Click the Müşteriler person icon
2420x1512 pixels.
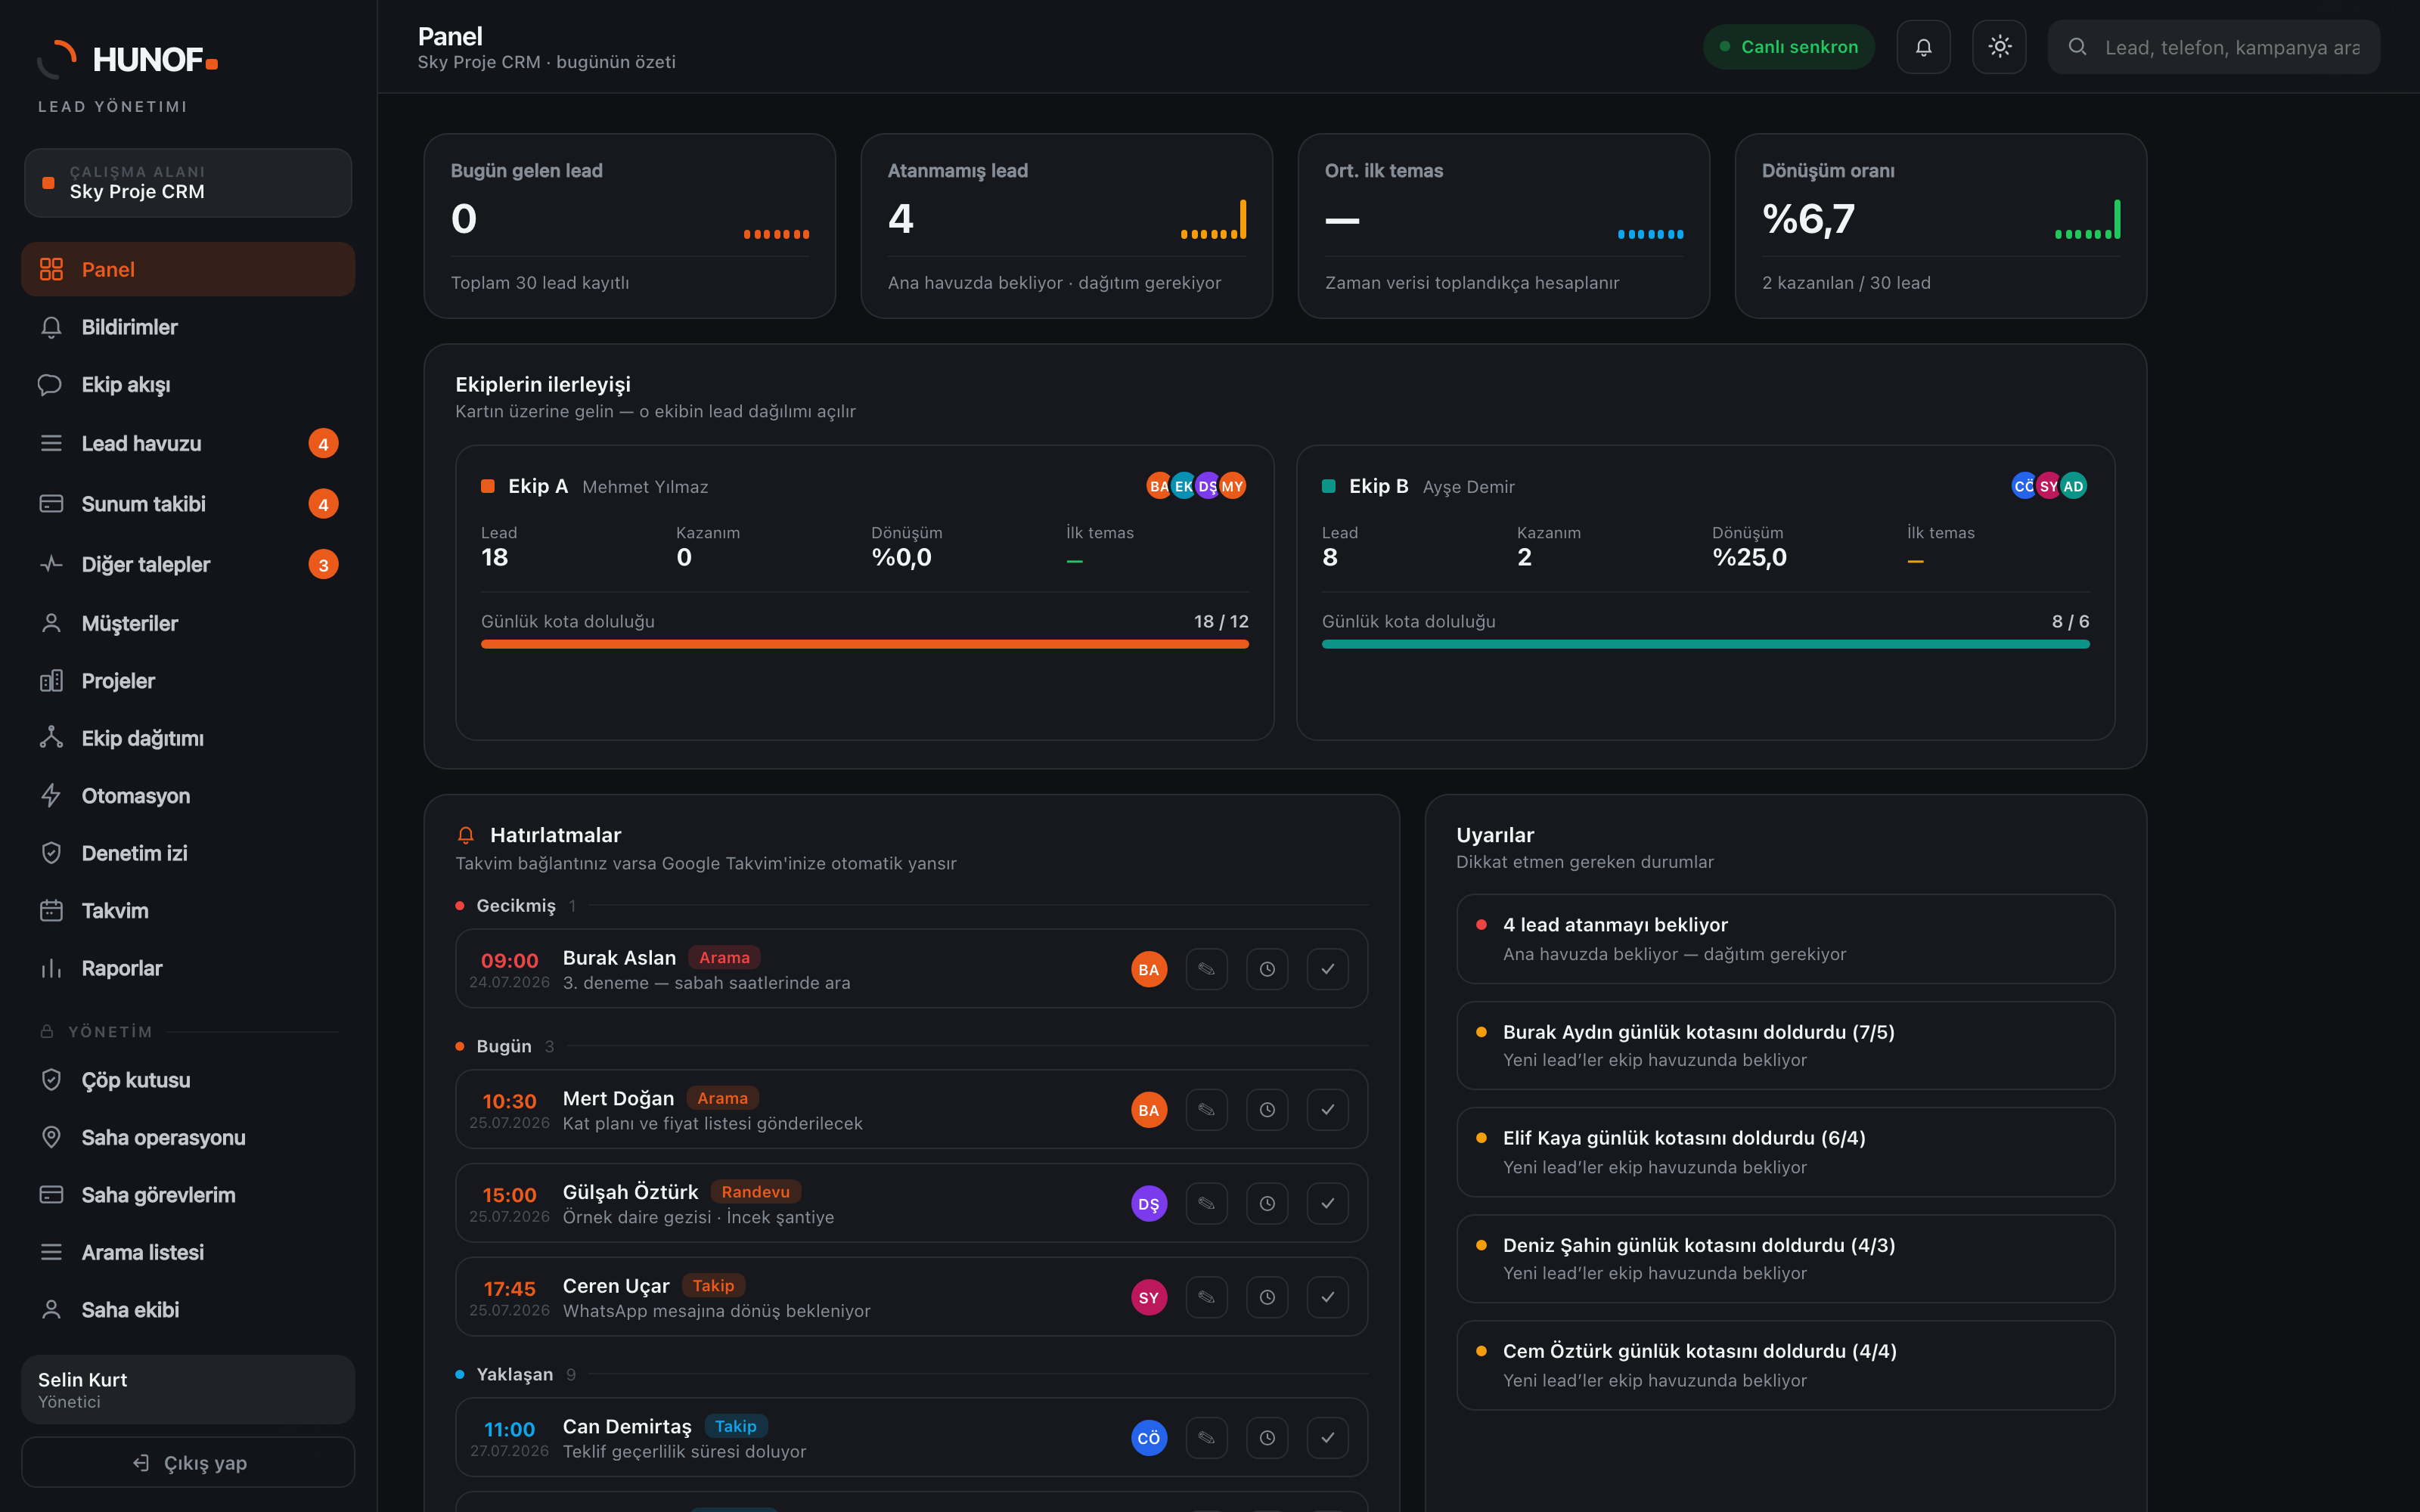(x=51, y=623)
